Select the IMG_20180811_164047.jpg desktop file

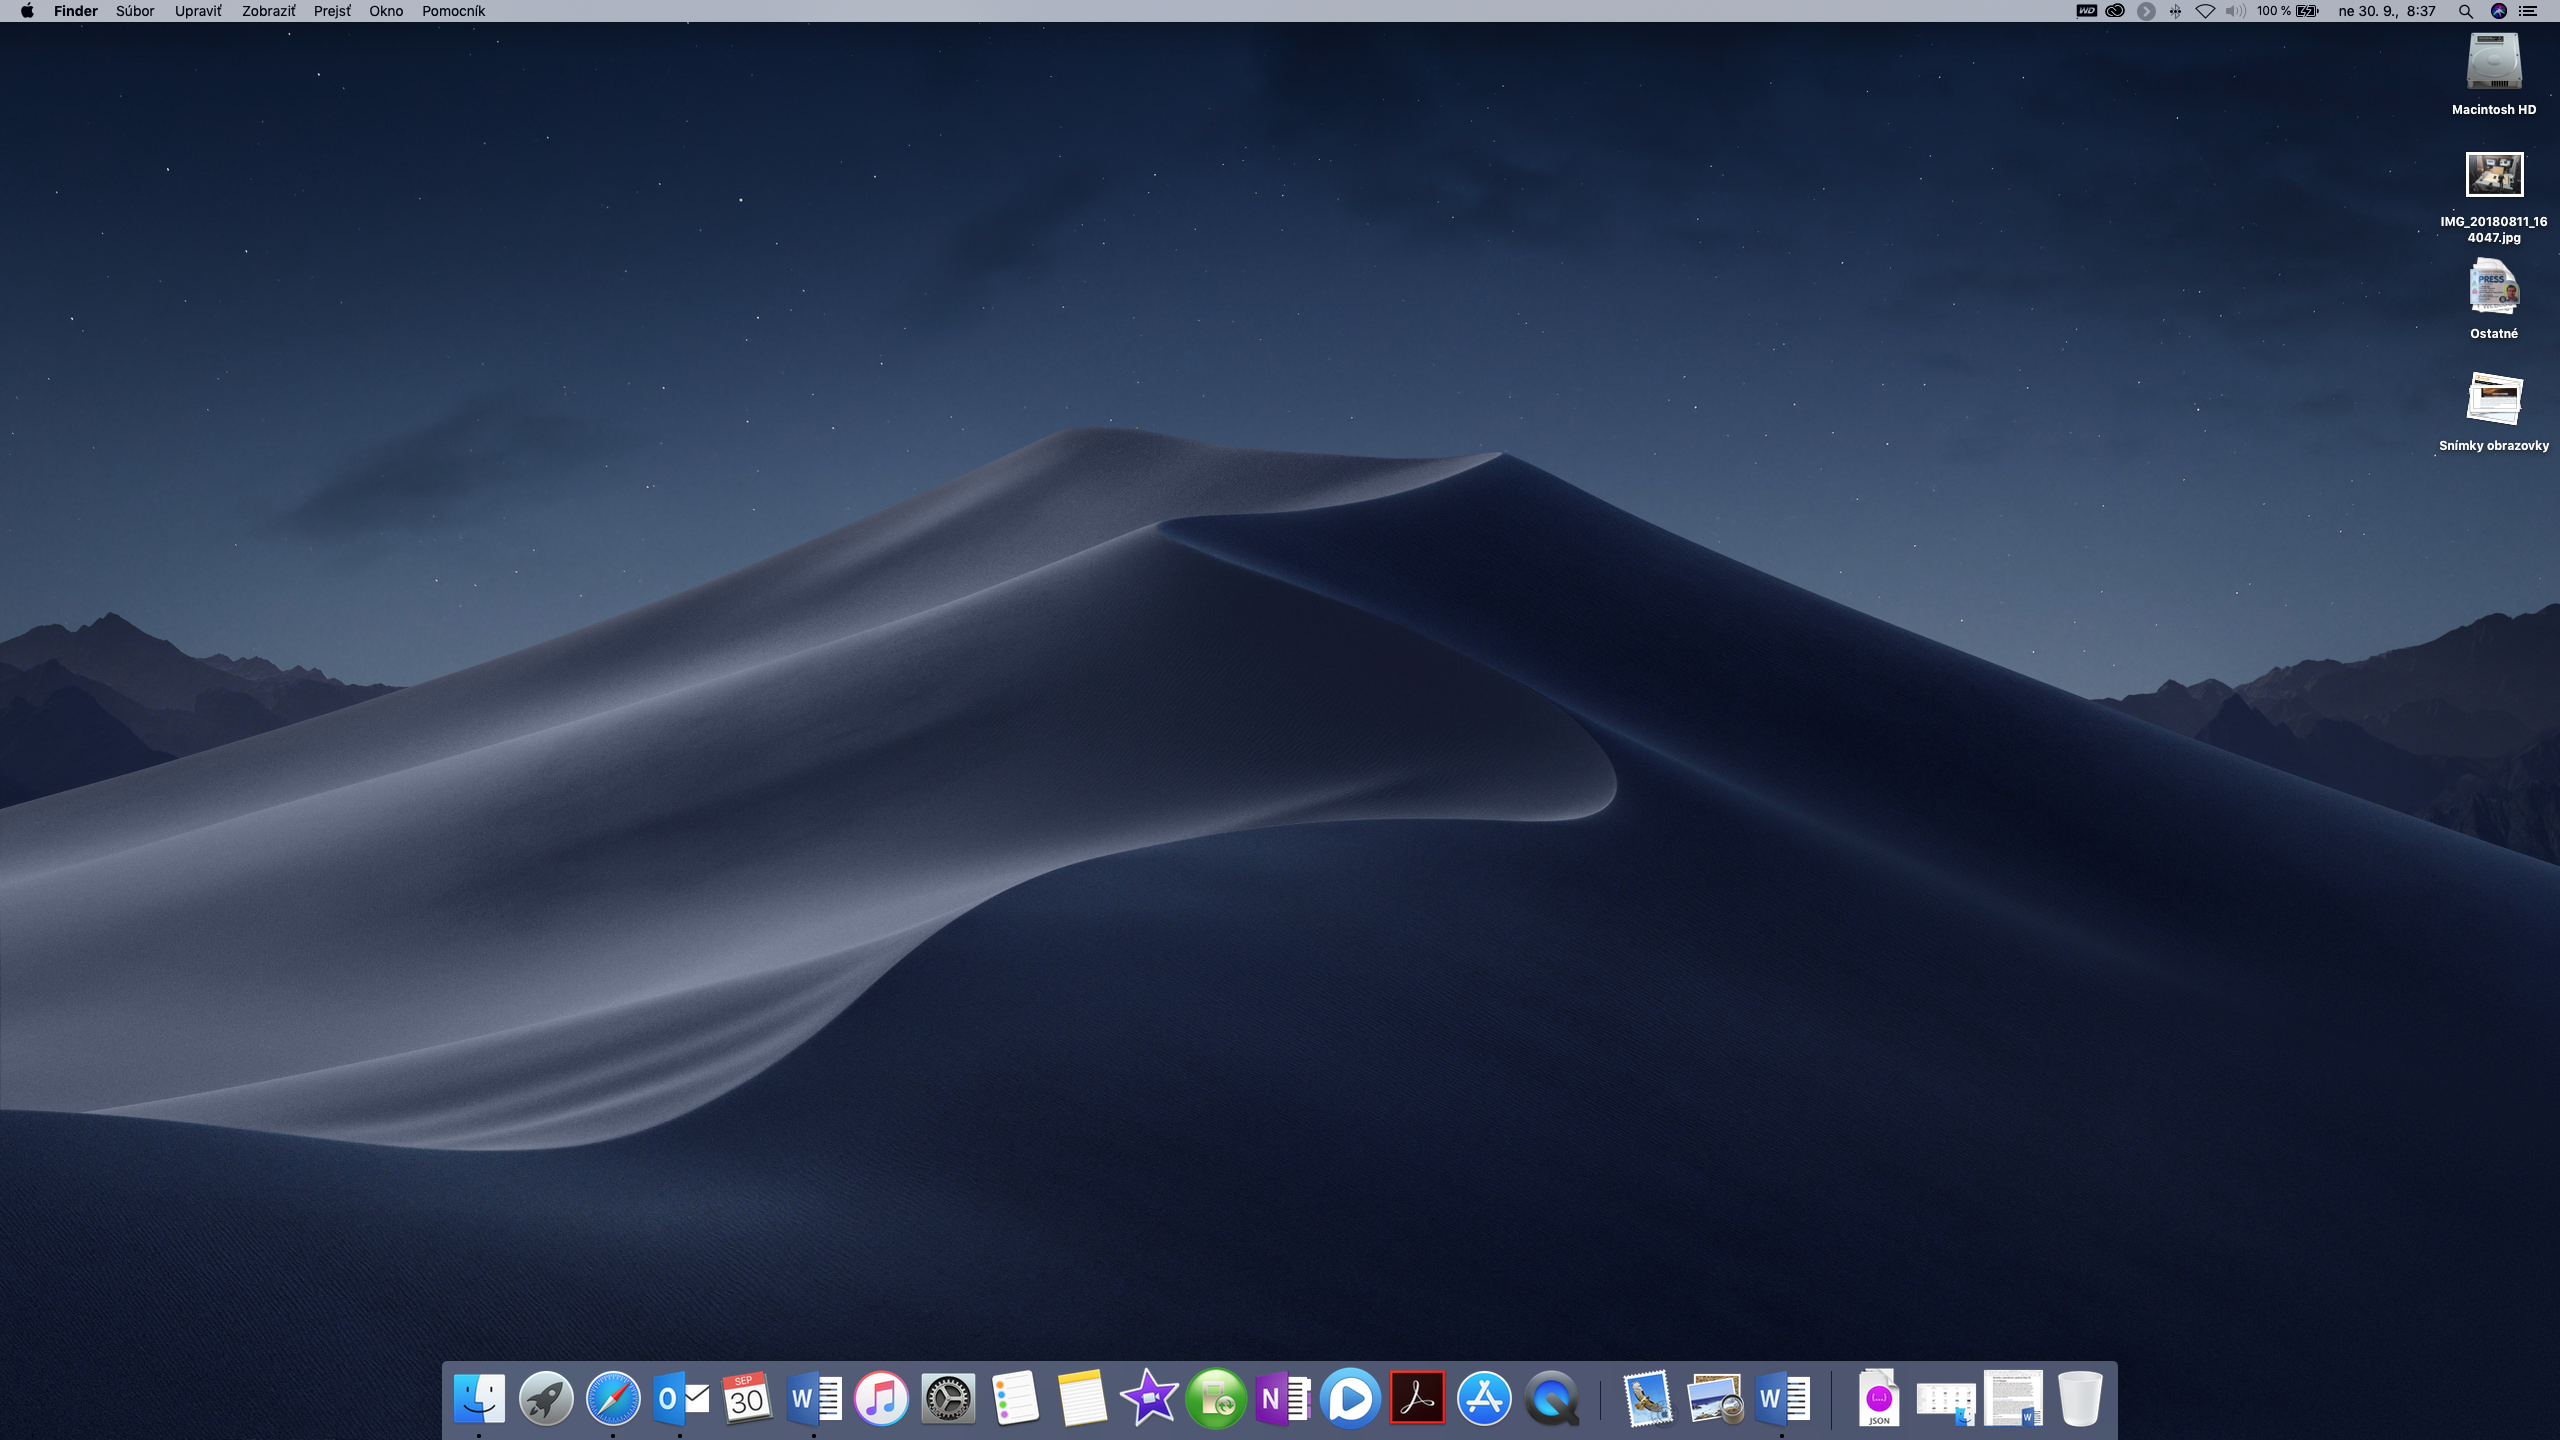point(2494,176)
